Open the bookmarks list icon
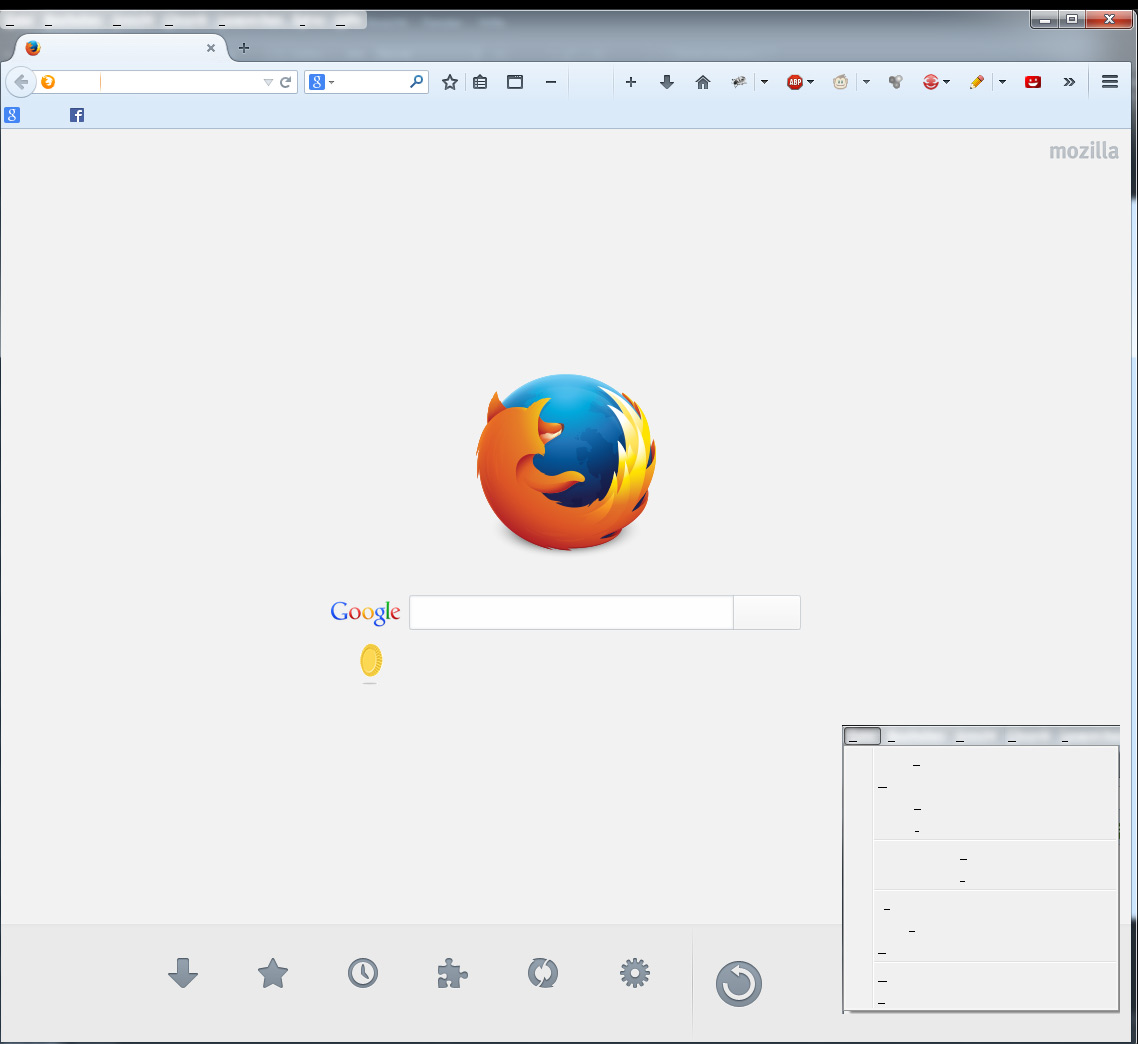The height and width of the screenshot is (1044, 1138). pos(480,82)
